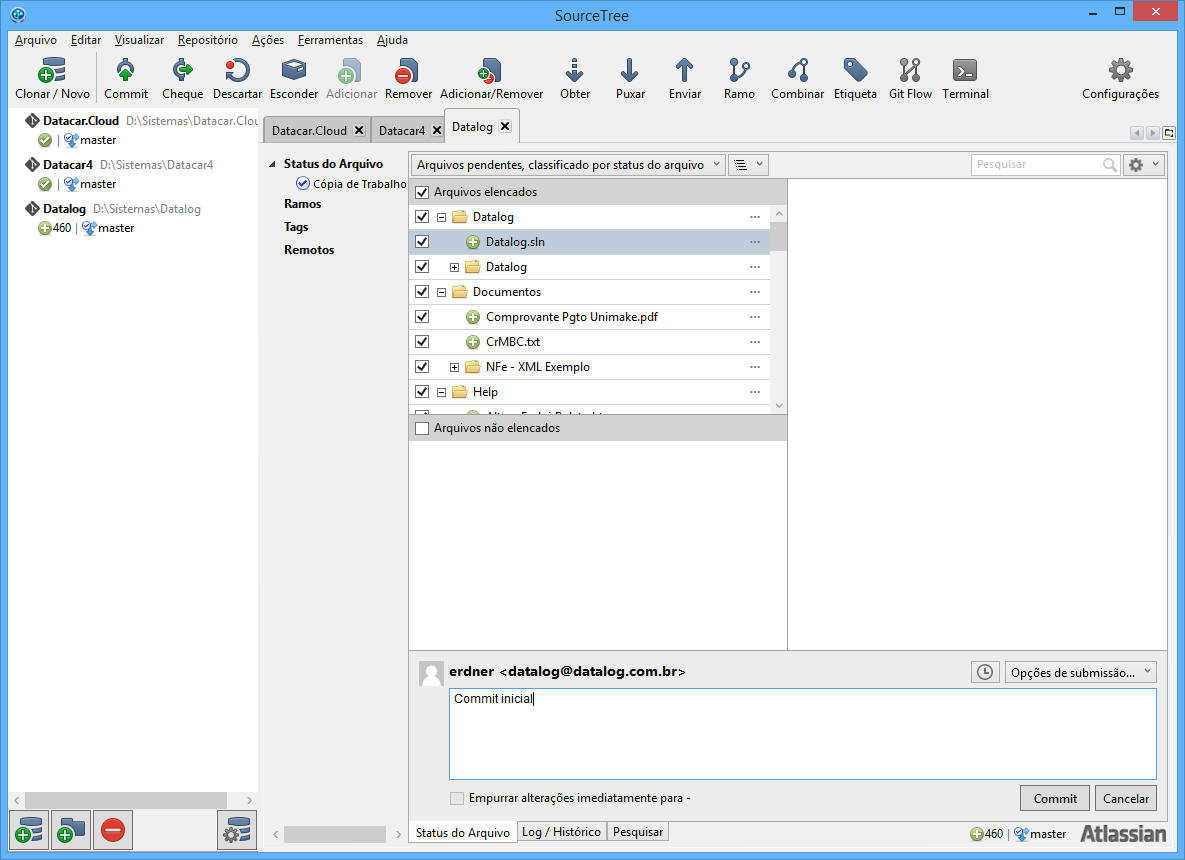Viewport: 1185px width, 860px height.
Task: Open the Opções de submissão dropdown
Action: pos(1080,672)
